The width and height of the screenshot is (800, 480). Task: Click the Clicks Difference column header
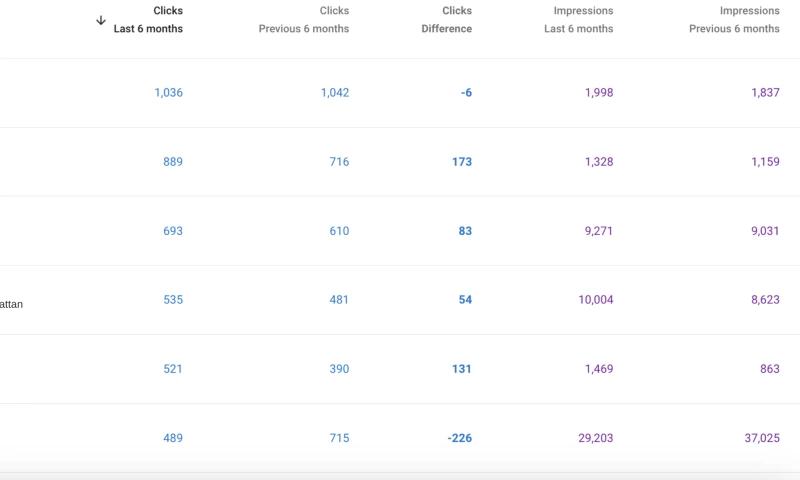[x=446, y=20]
